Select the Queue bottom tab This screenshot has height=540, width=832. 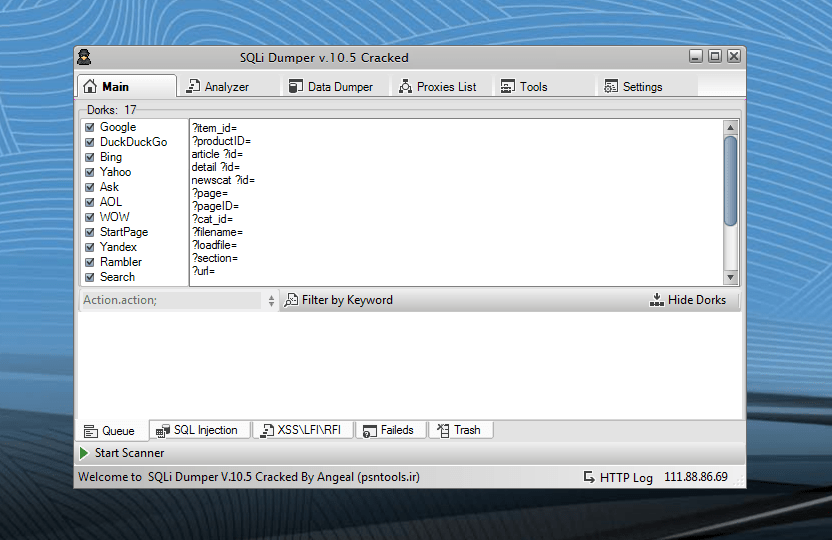coord(114,431)
